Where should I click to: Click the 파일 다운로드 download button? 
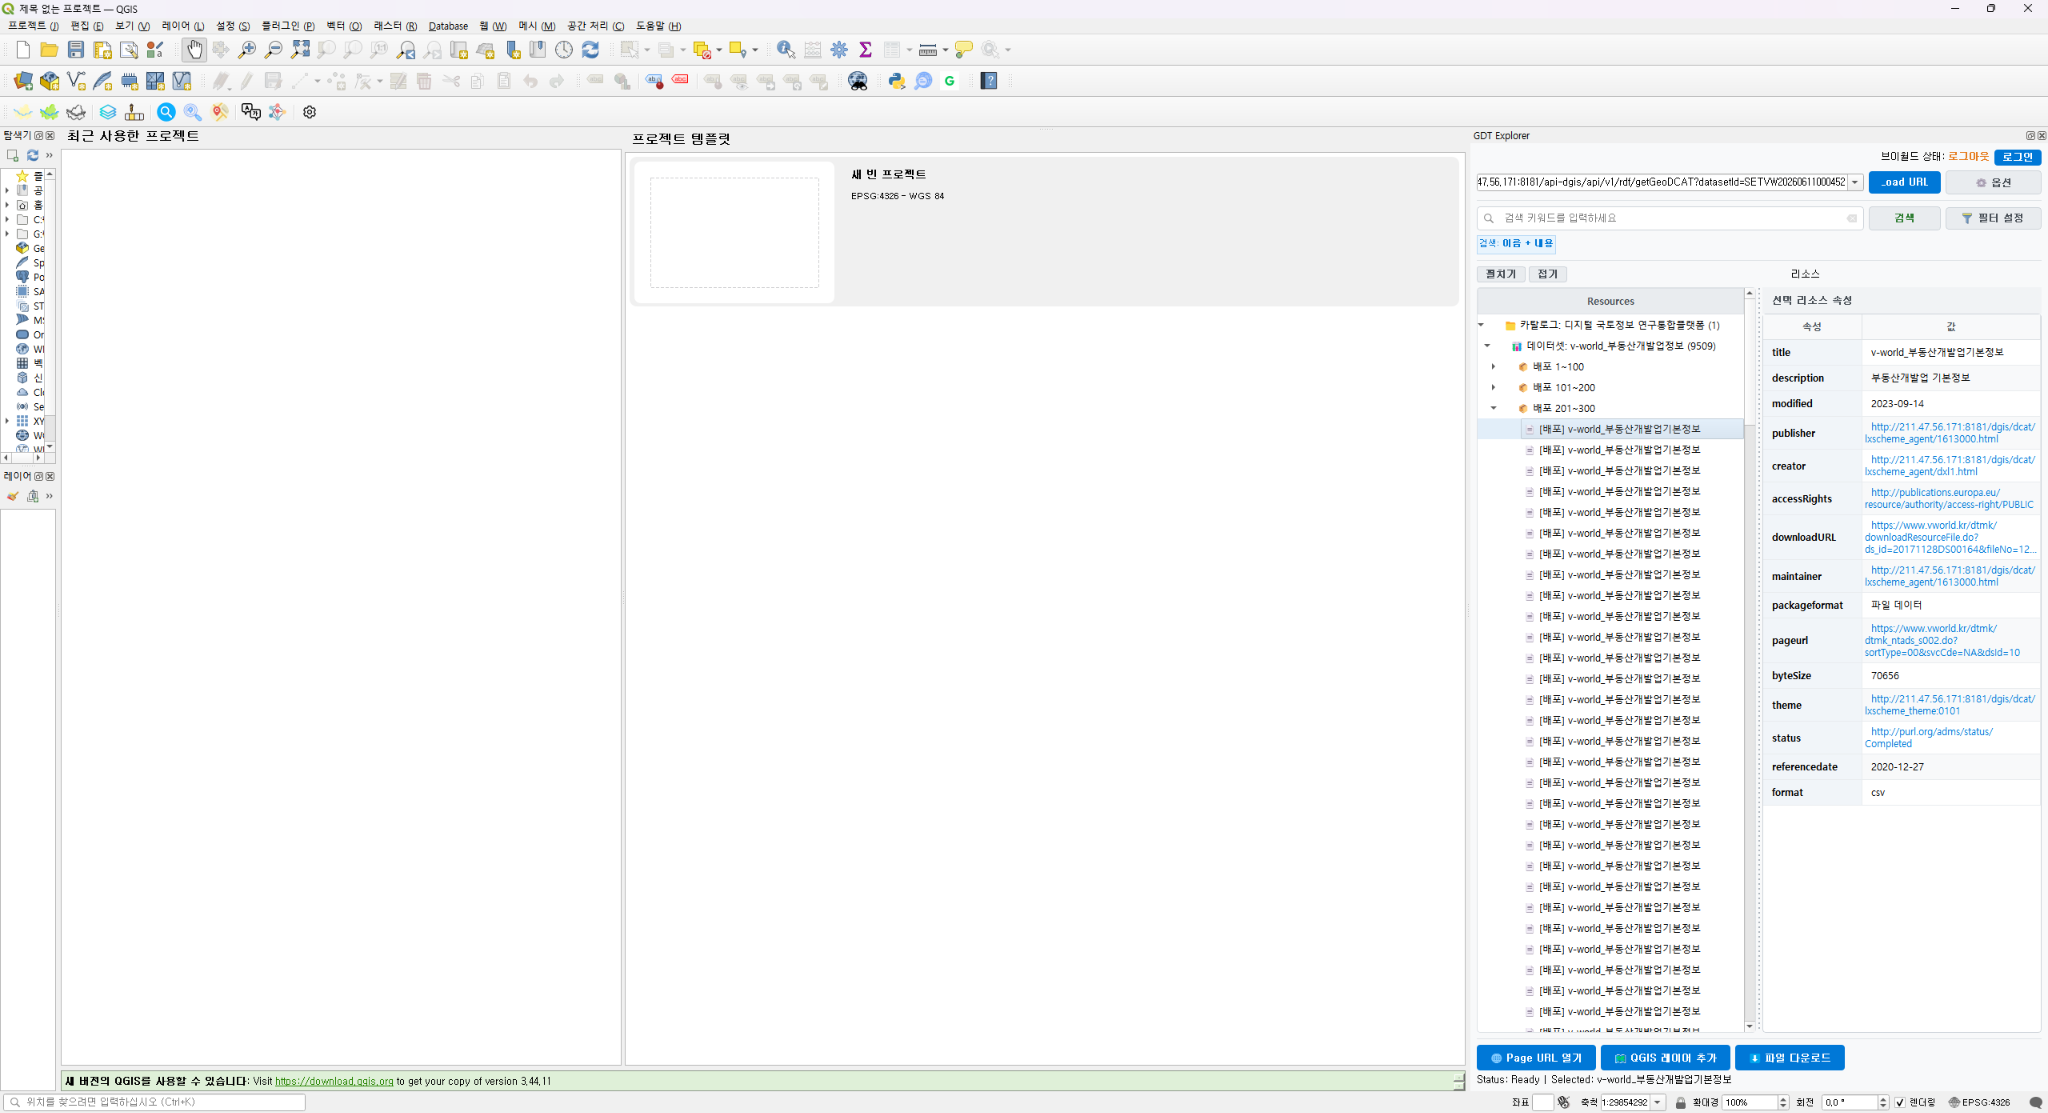pos(1789,1058)
